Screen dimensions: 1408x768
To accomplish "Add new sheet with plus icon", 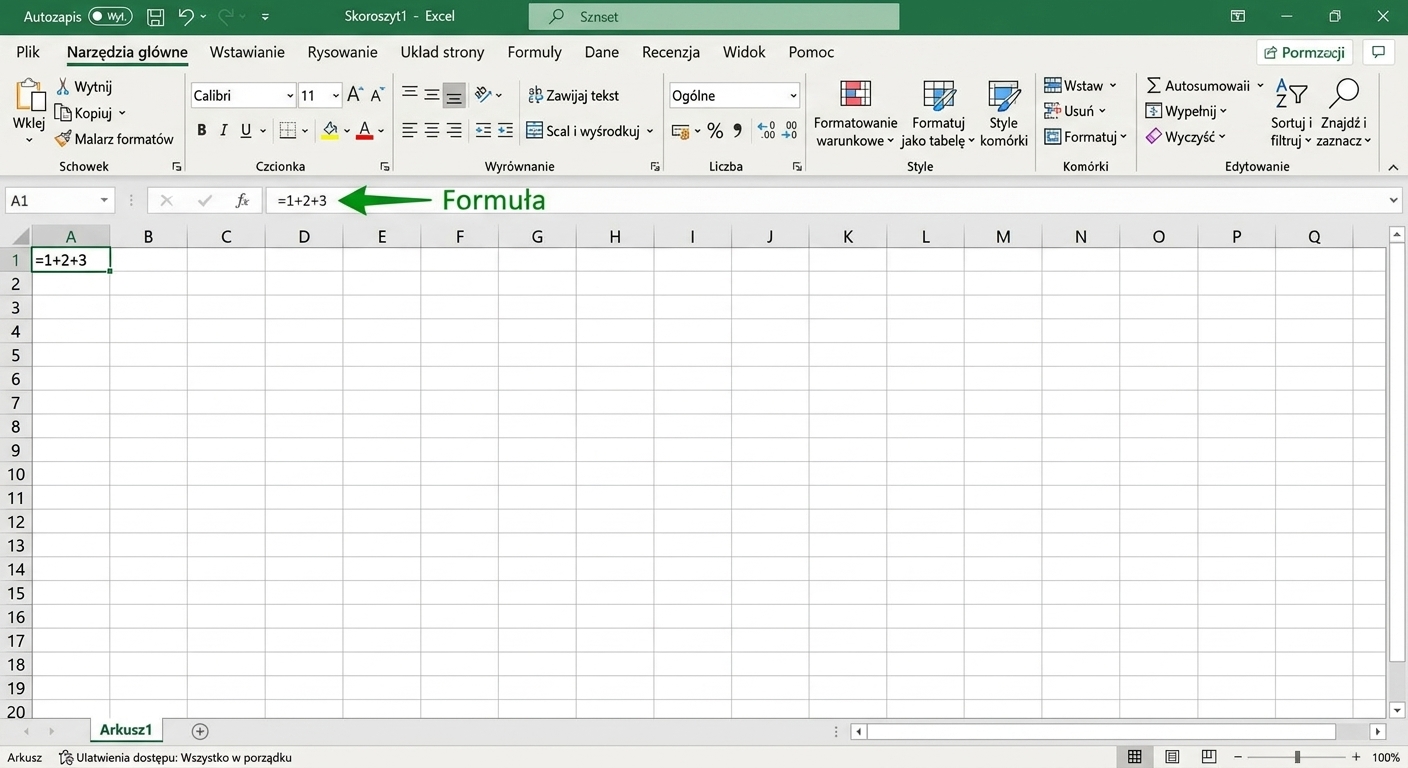I will [200, 731].
